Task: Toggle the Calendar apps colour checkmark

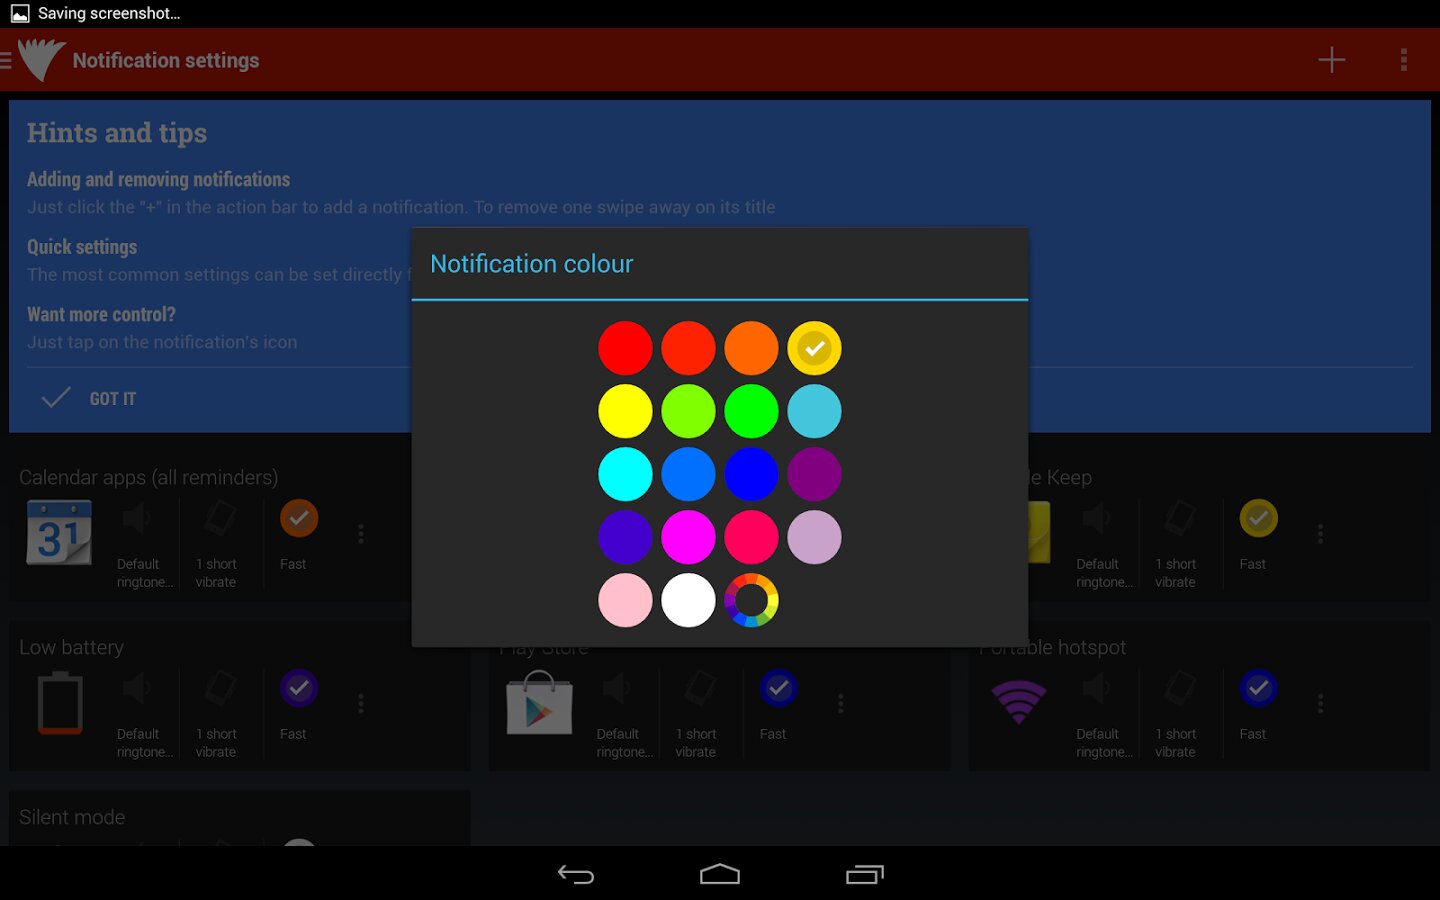Action: [x=298, y=518]
